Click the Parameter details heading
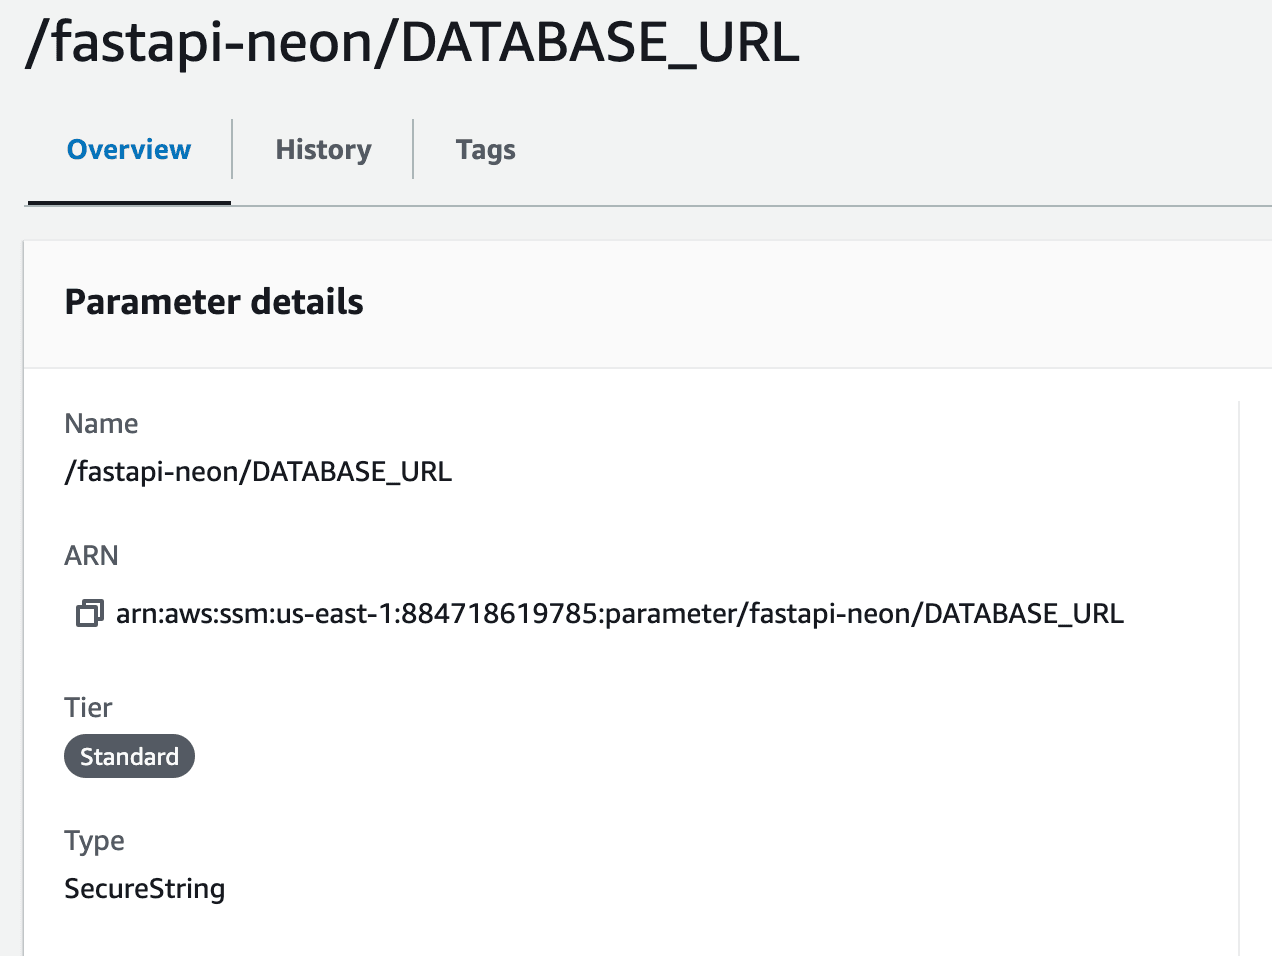 [213, 301]
